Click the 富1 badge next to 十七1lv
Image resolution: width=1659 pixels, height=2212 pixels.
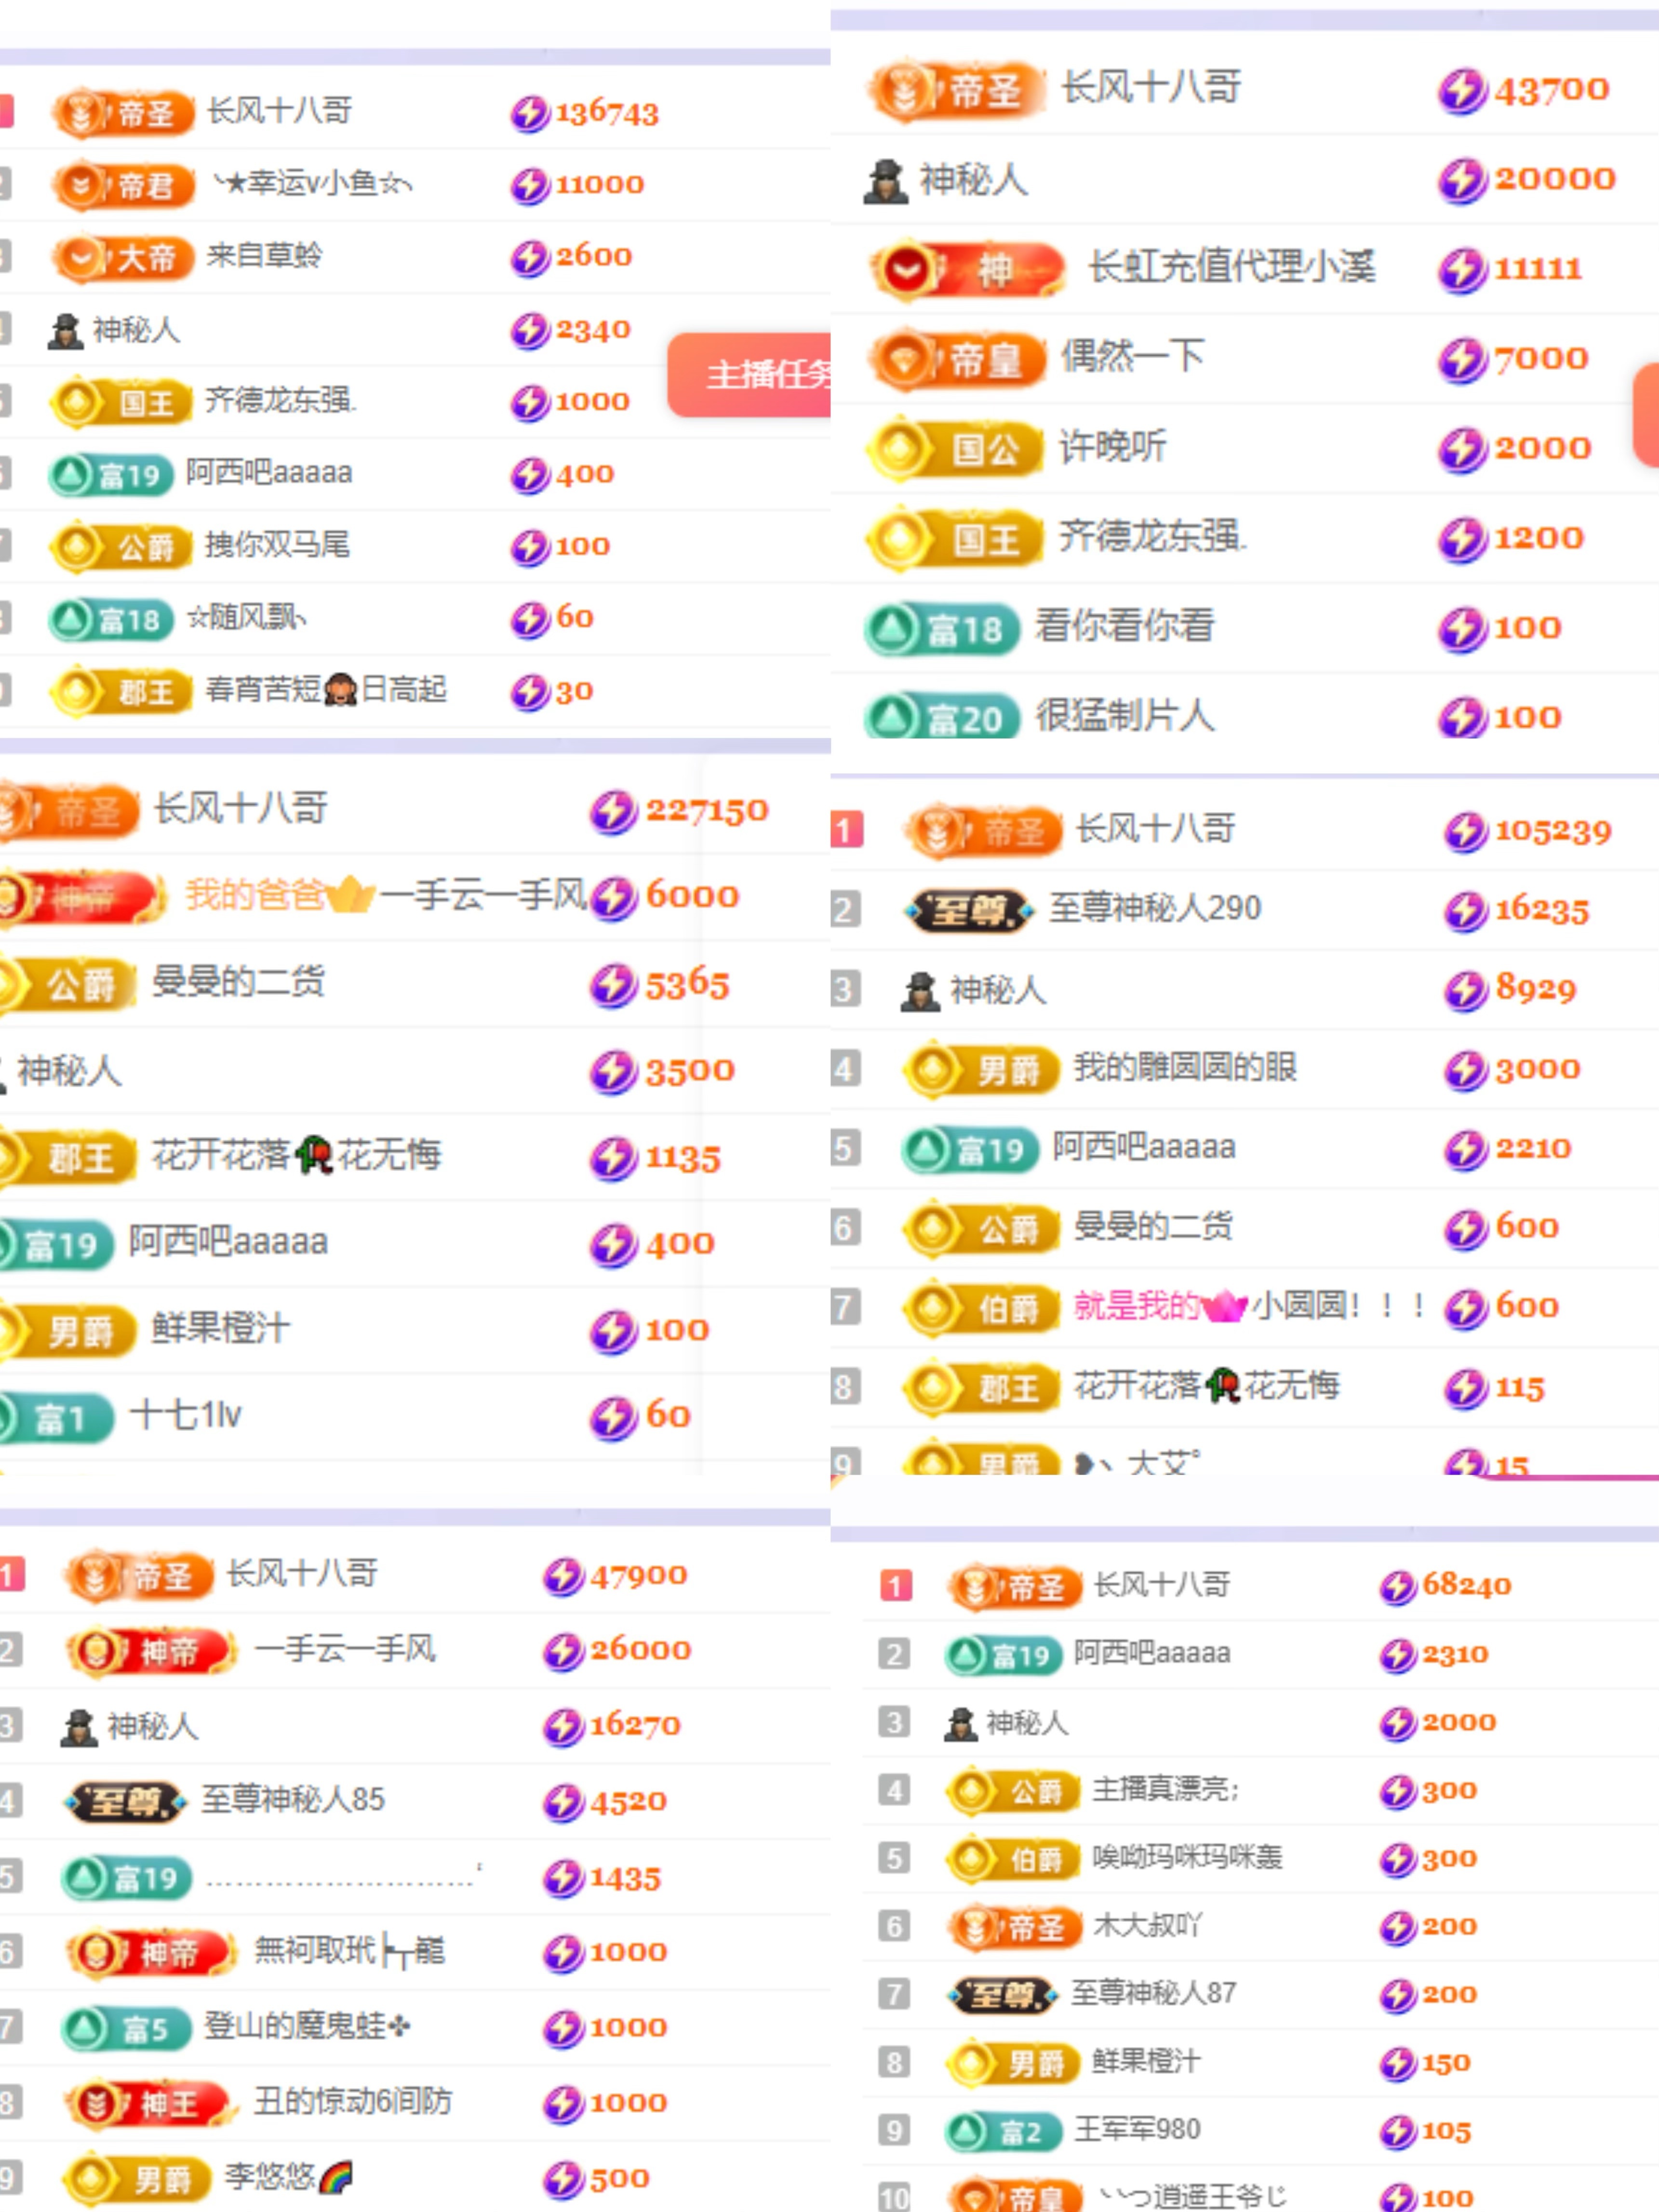57,1417
